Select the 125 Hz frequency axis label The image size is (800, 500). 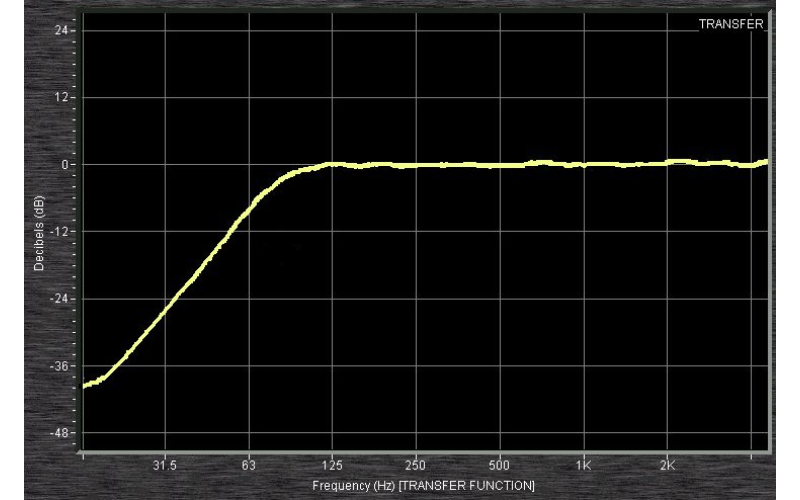point(333,466)
